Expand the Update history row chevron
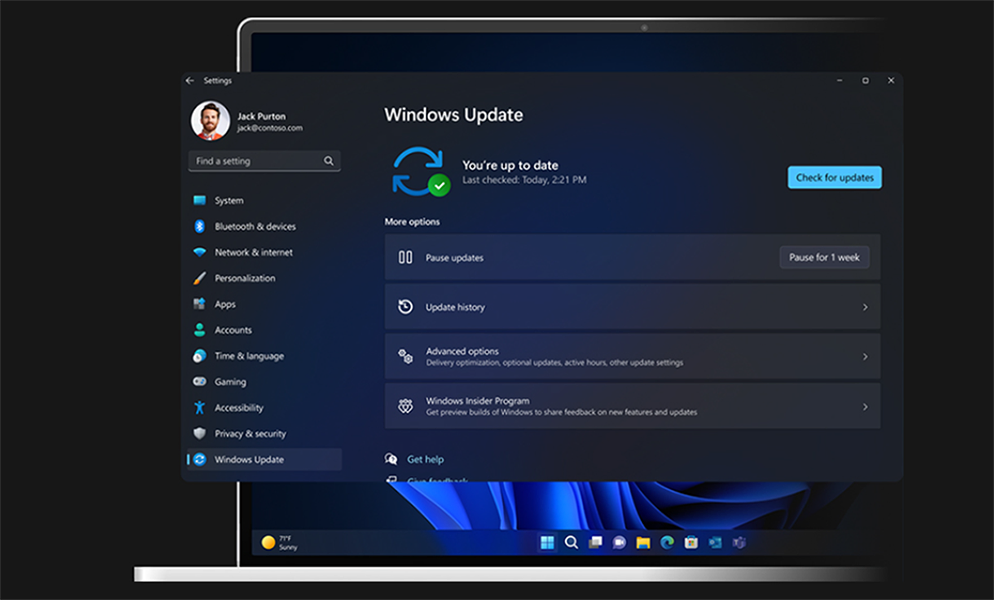The height and width of the screenshot is (600, 994). pos(865,308)
